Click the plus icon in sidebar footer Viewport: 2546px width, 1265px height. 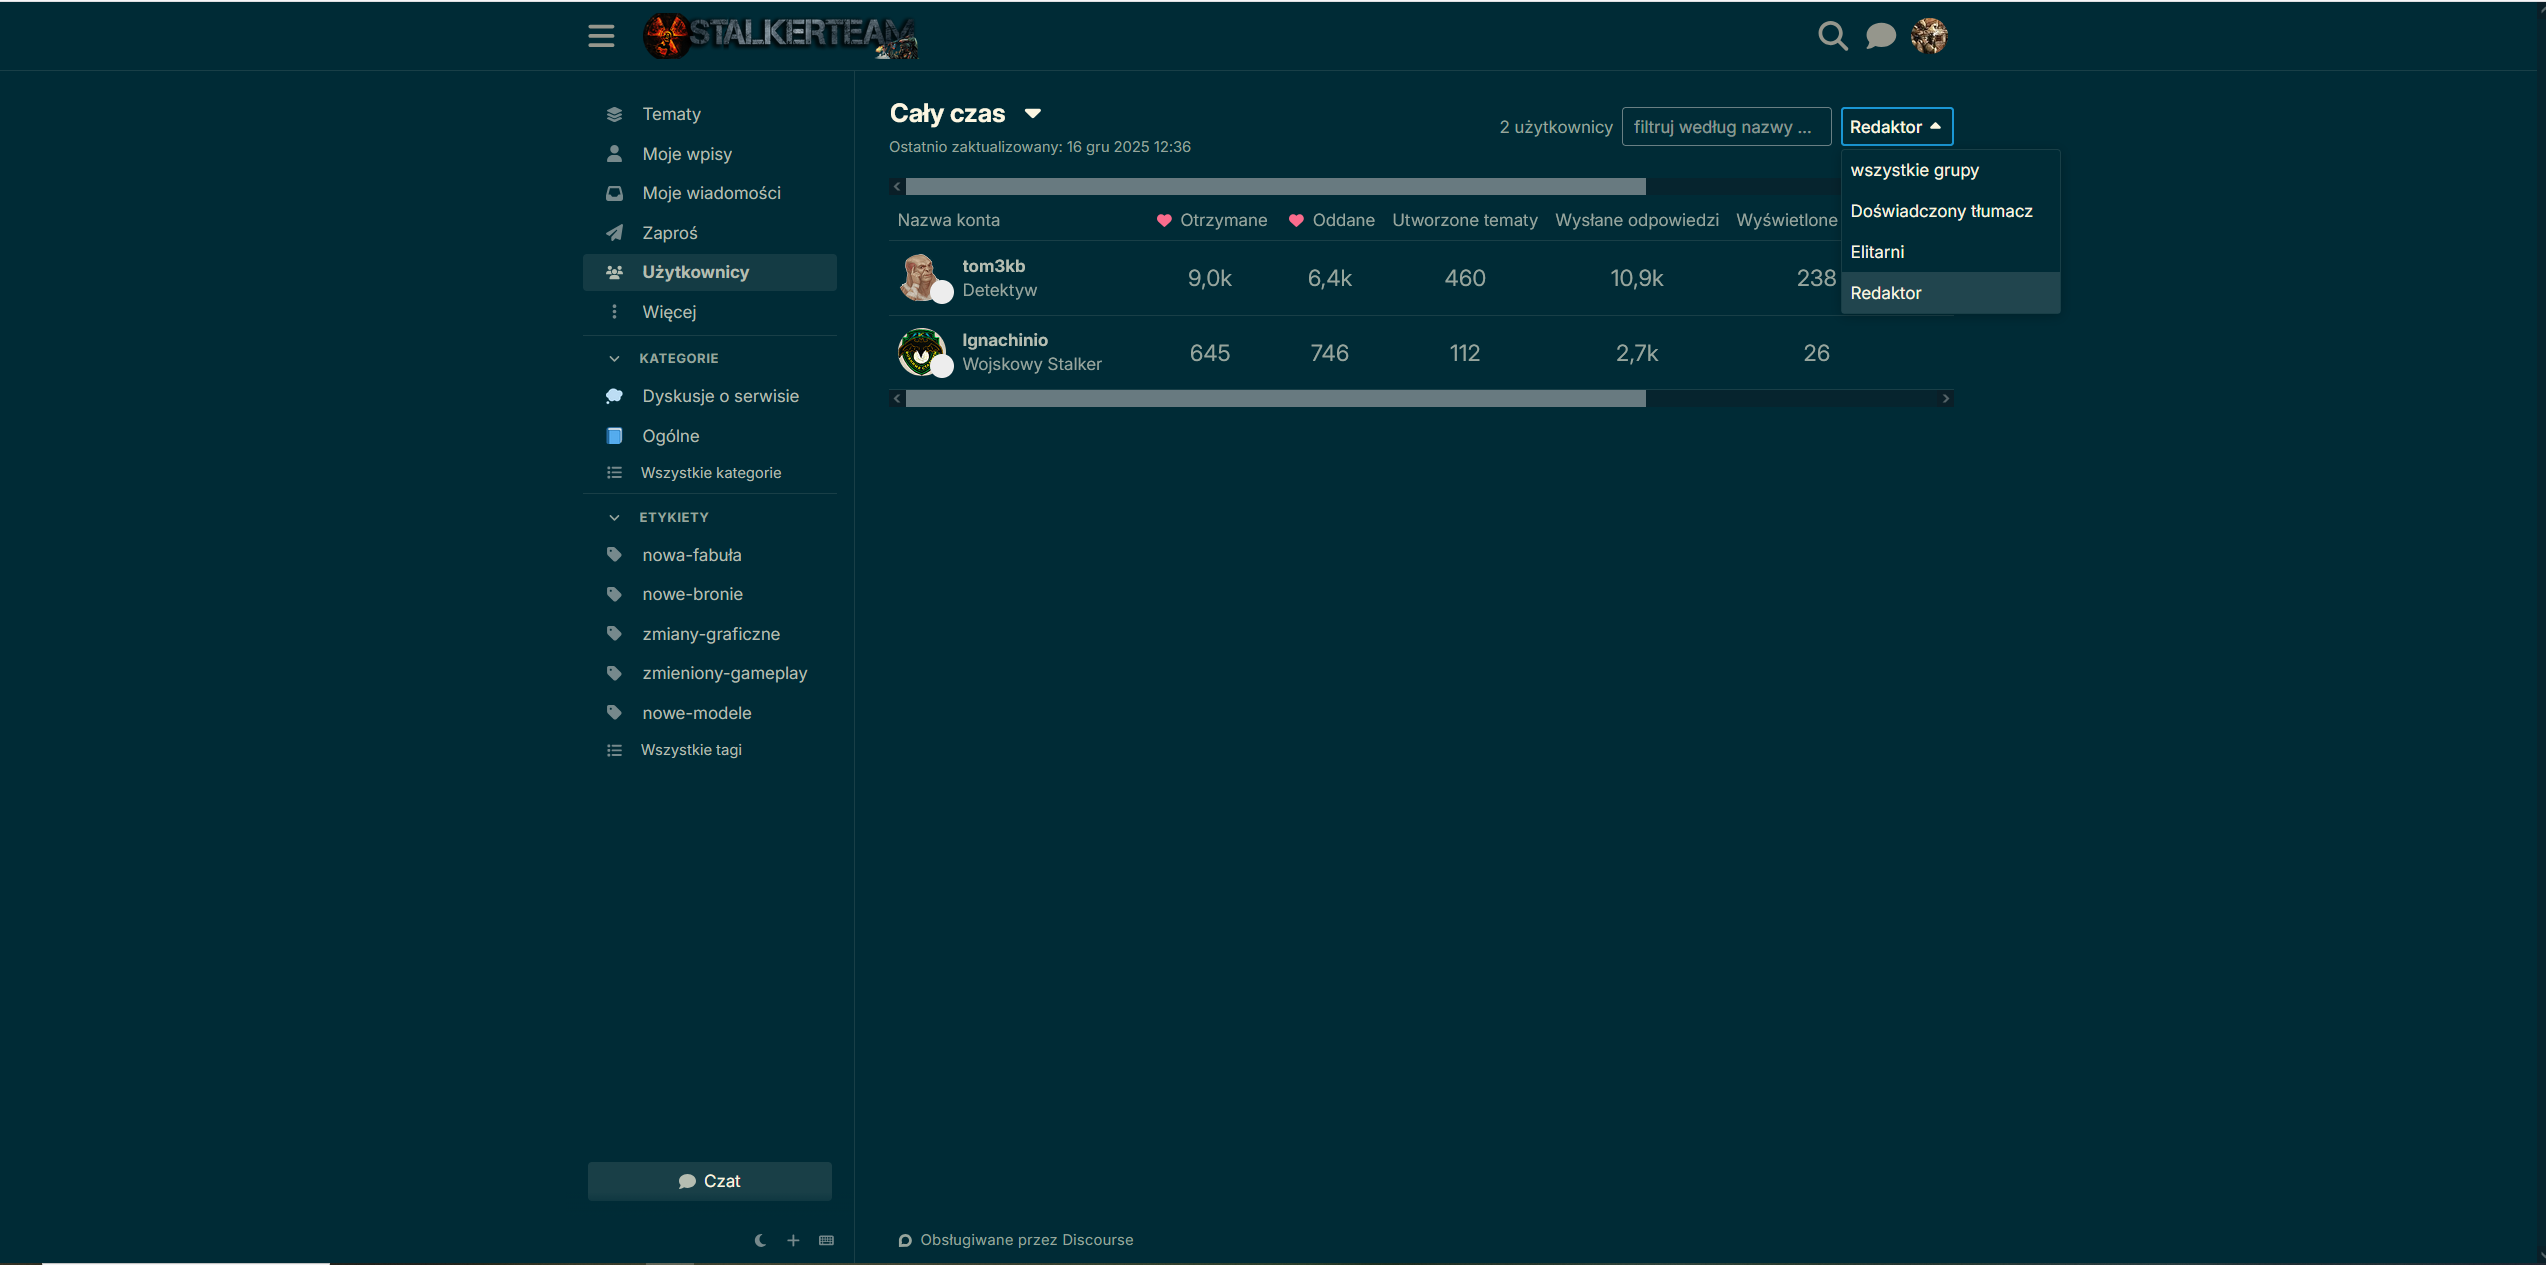pyautogui.click(x=793, y=1240)
